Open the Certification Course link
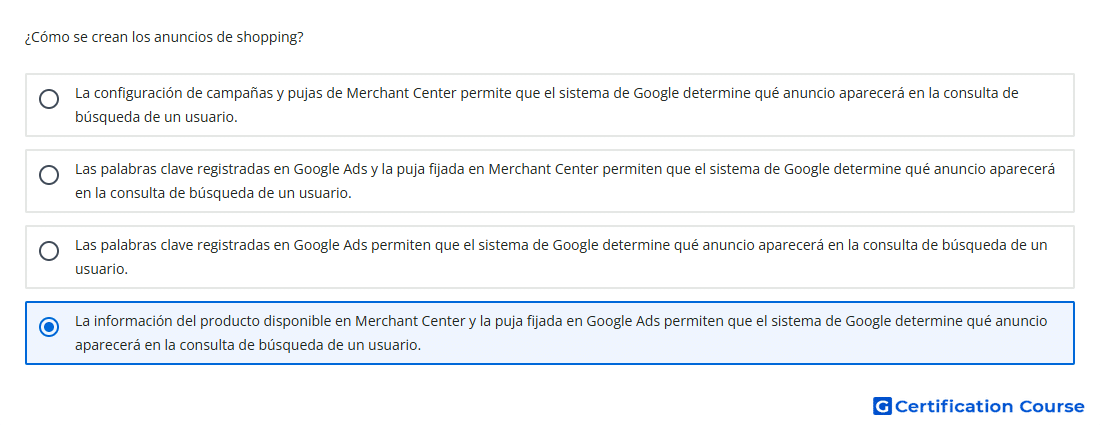This screenshot has width=1100, height=425. coord(979,406)
